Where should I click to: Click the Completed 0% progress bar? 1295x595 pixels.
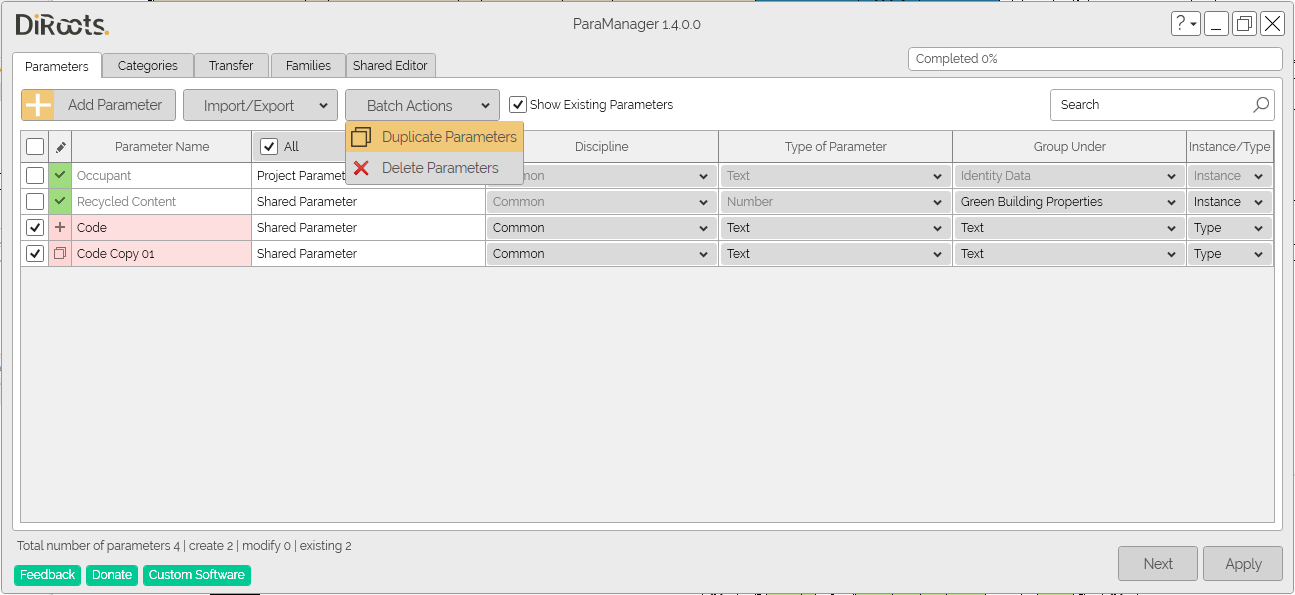pos(1094,58)
